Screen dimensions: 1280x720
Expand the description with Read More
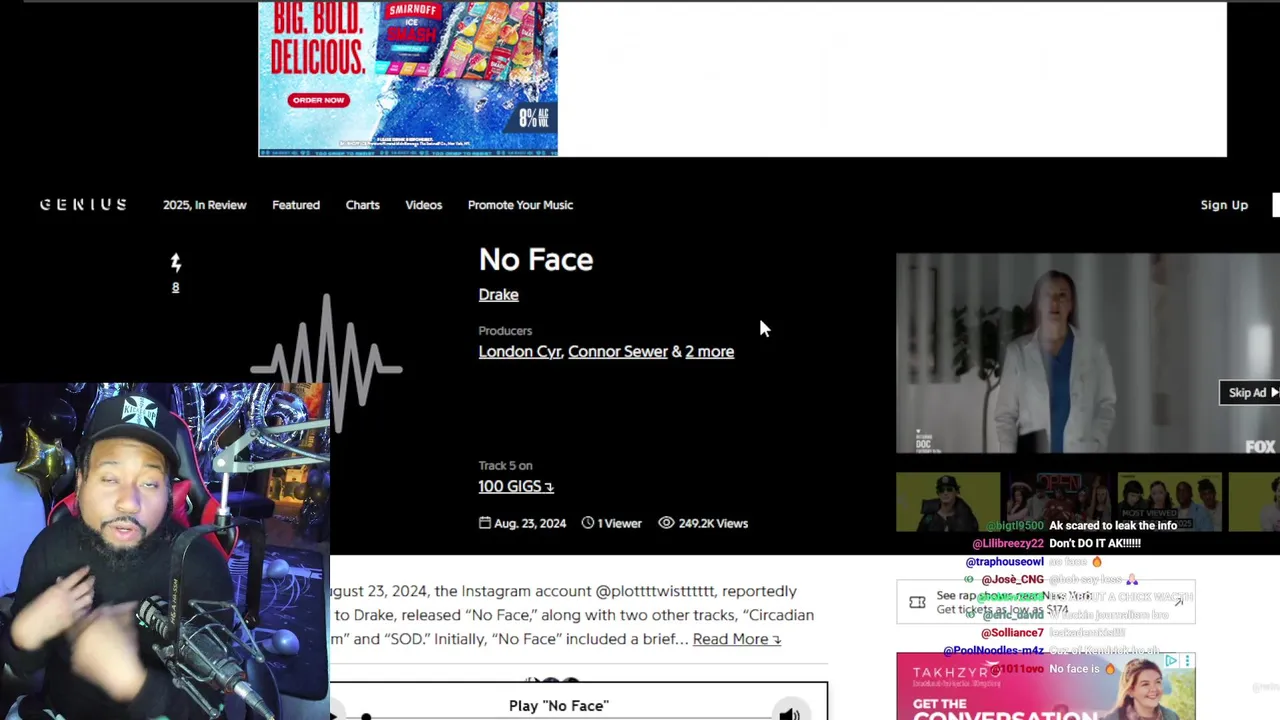pos(736,639)
